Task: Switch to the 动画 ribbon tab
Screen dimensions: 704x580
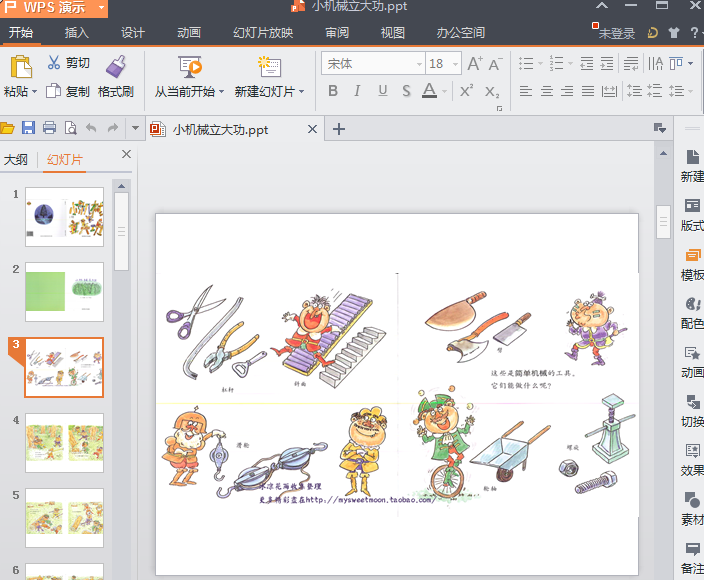Action: (x=189, y=33)
